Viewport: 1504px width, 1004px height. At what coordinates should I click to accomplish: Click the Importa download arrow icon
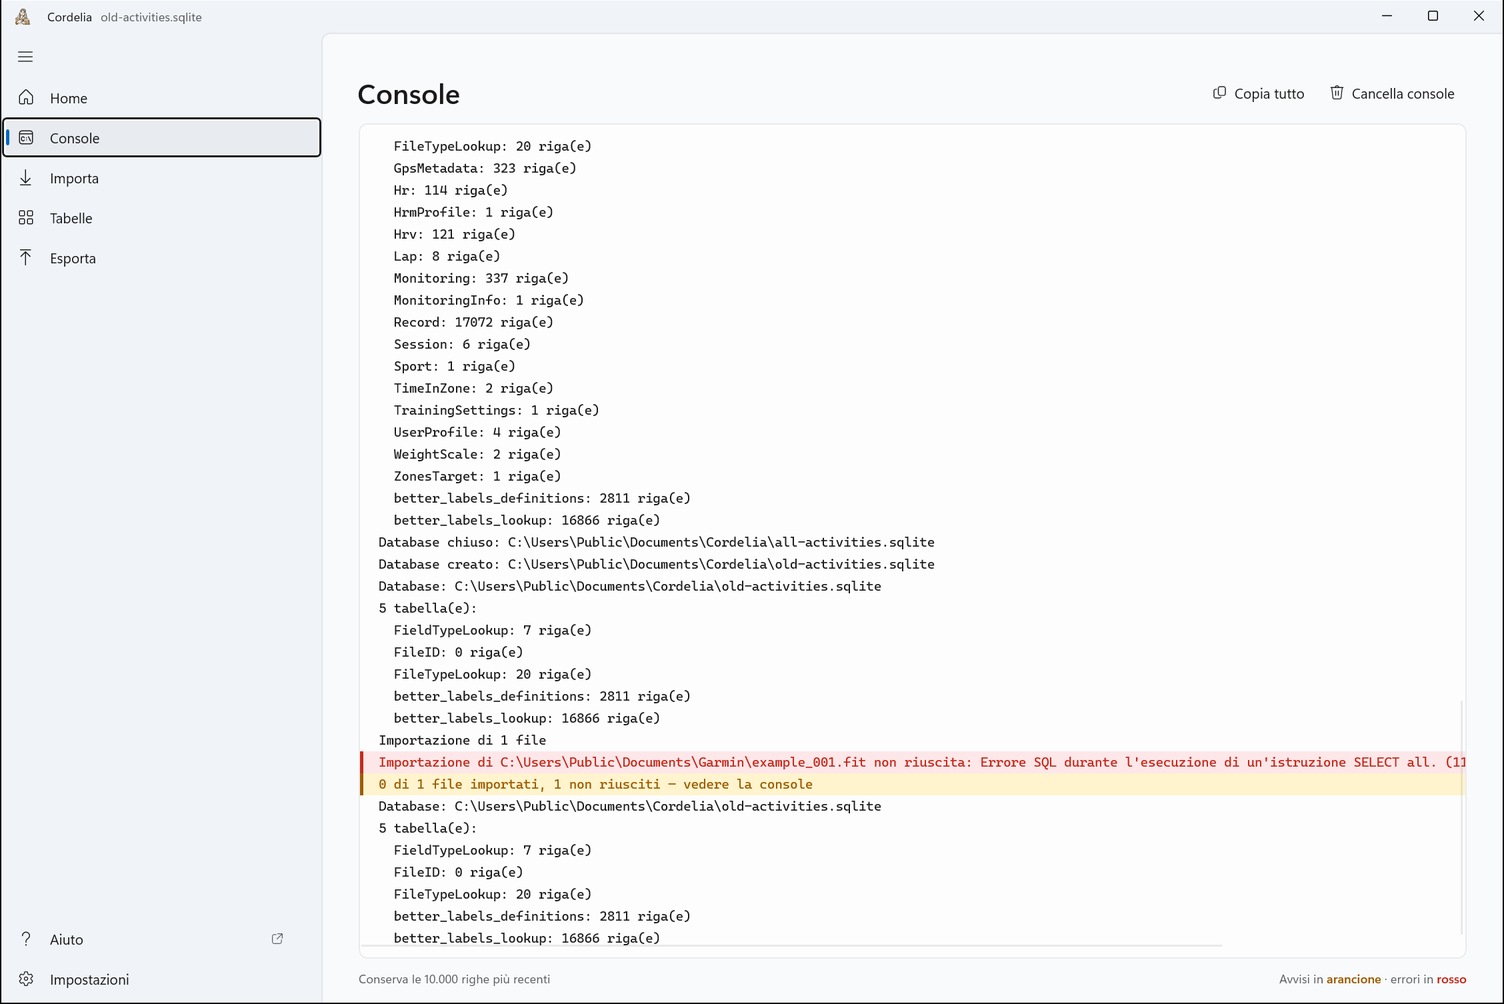point(26,178)
